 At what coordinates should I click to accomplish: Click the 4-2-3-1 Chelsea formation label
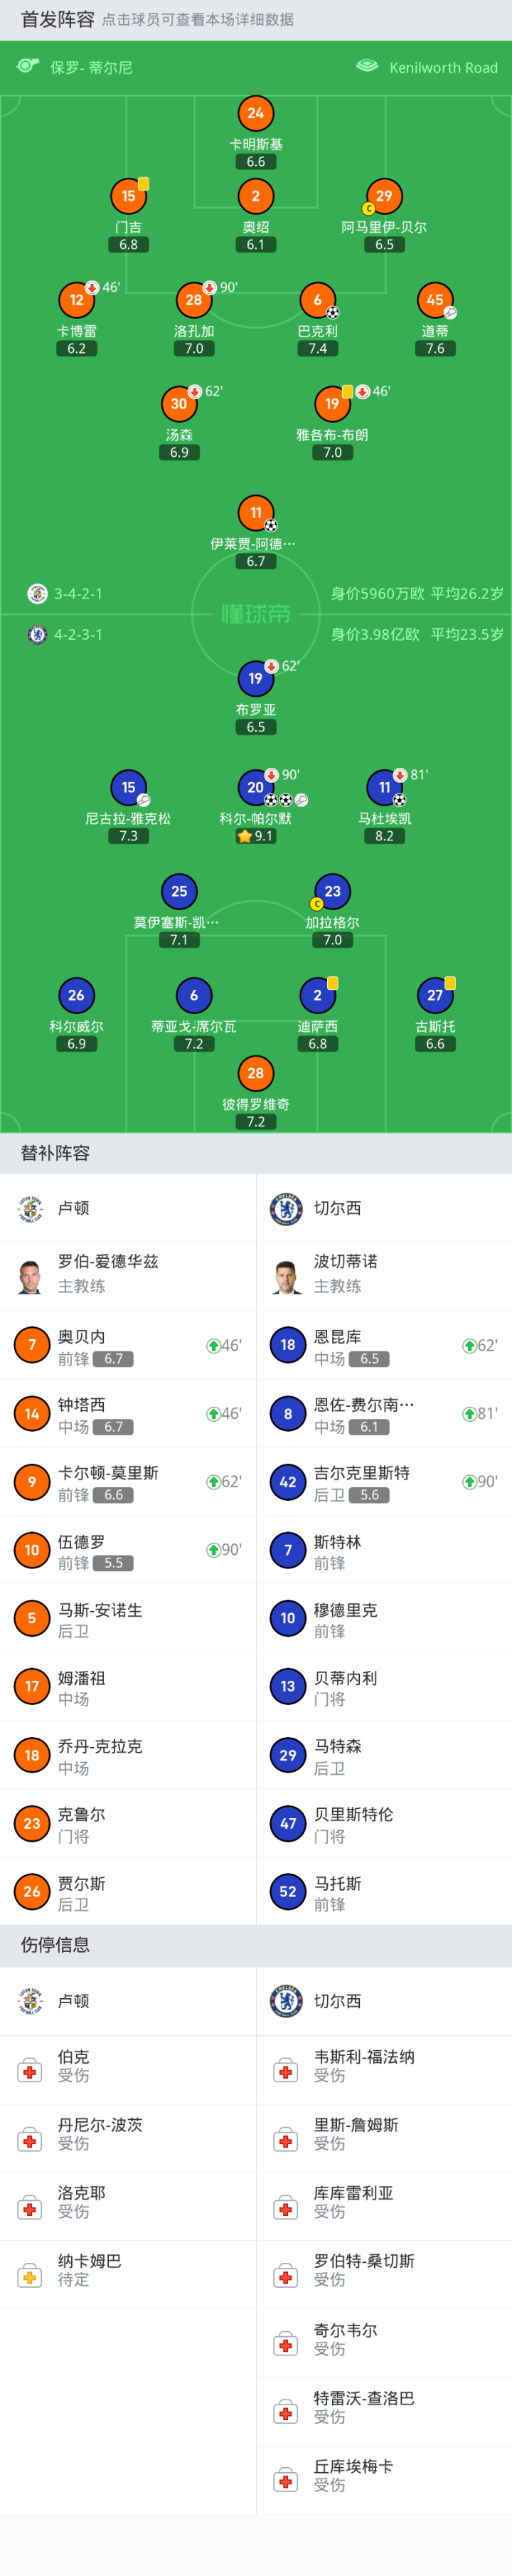click(x=78, y=634)
